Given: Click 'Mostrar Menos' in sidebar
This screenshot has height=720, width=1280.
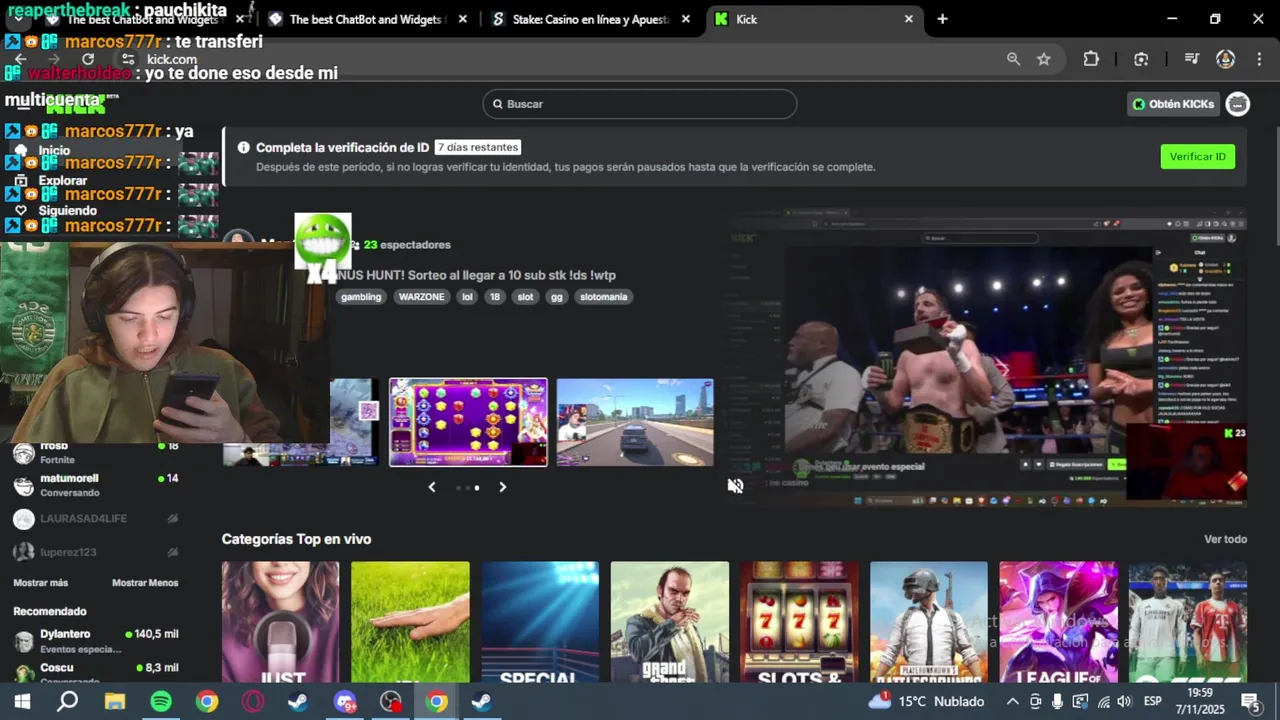Looking at the screenshot, I should [145, 583].
